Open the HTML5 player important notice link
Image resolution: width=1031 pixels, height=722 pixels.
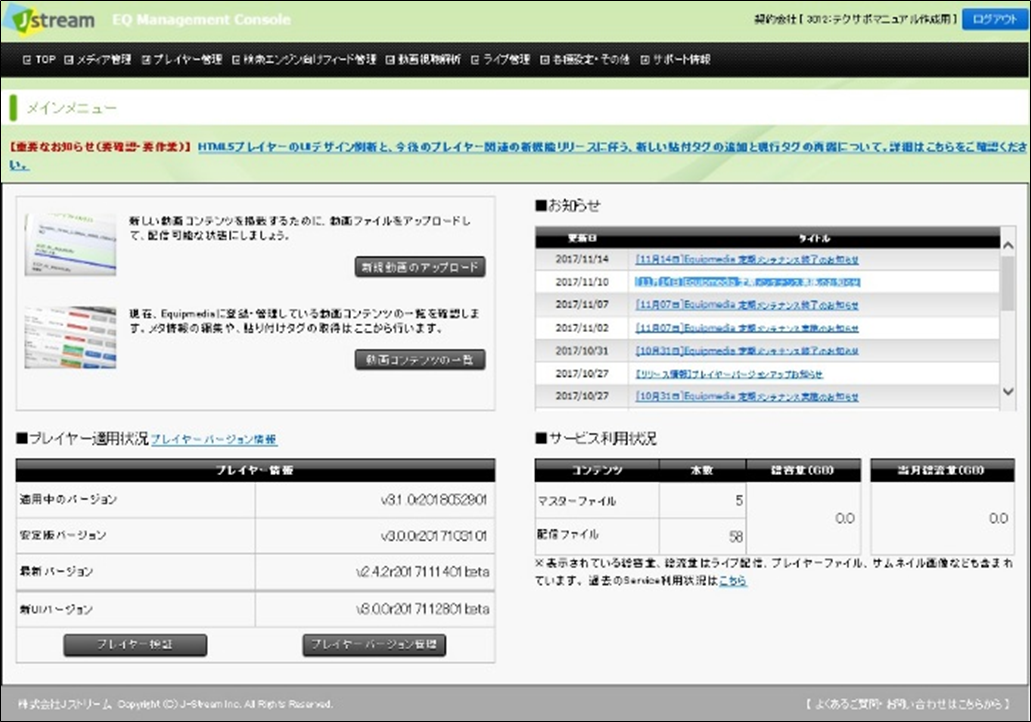tap(600, 146)
